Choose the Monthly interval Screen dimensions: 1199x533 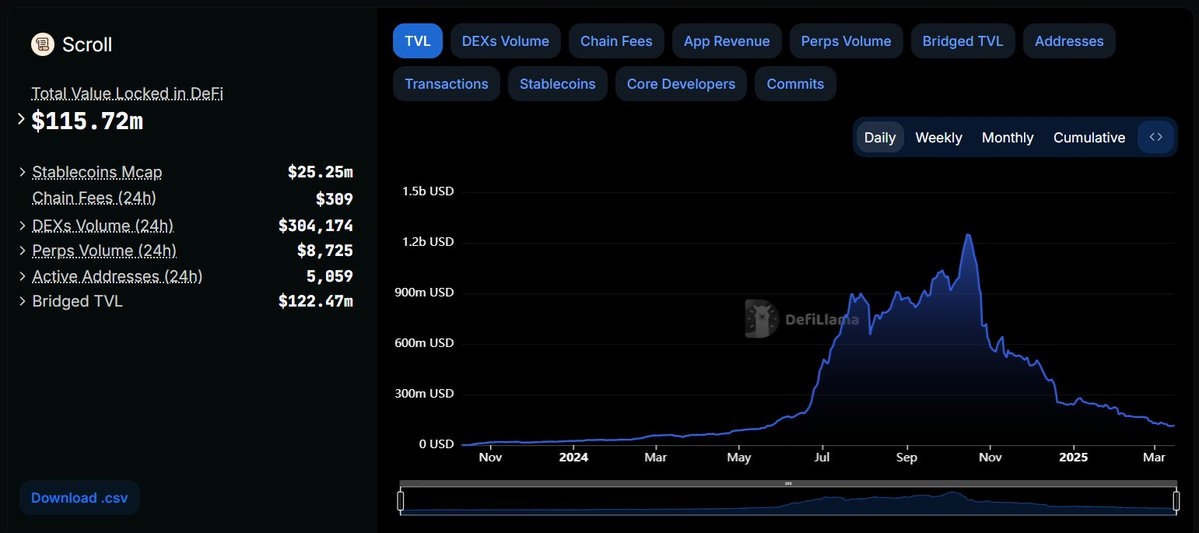point(1007,138)
